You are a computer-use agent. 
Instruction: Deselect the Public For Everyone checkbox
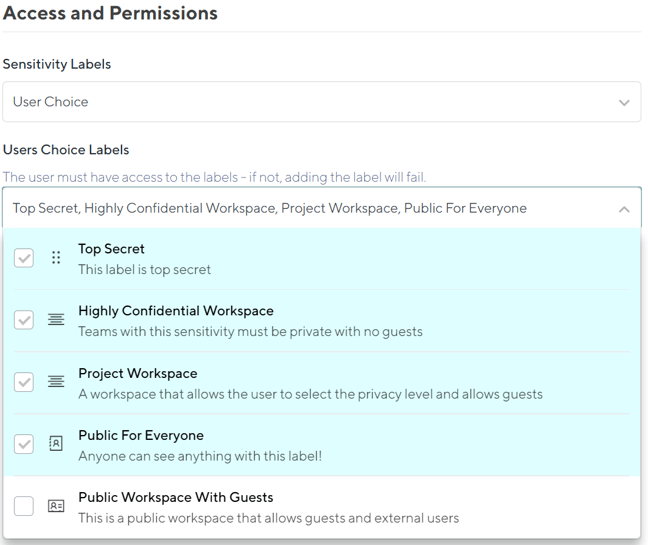pyautogui.click(x=24, y=444)
